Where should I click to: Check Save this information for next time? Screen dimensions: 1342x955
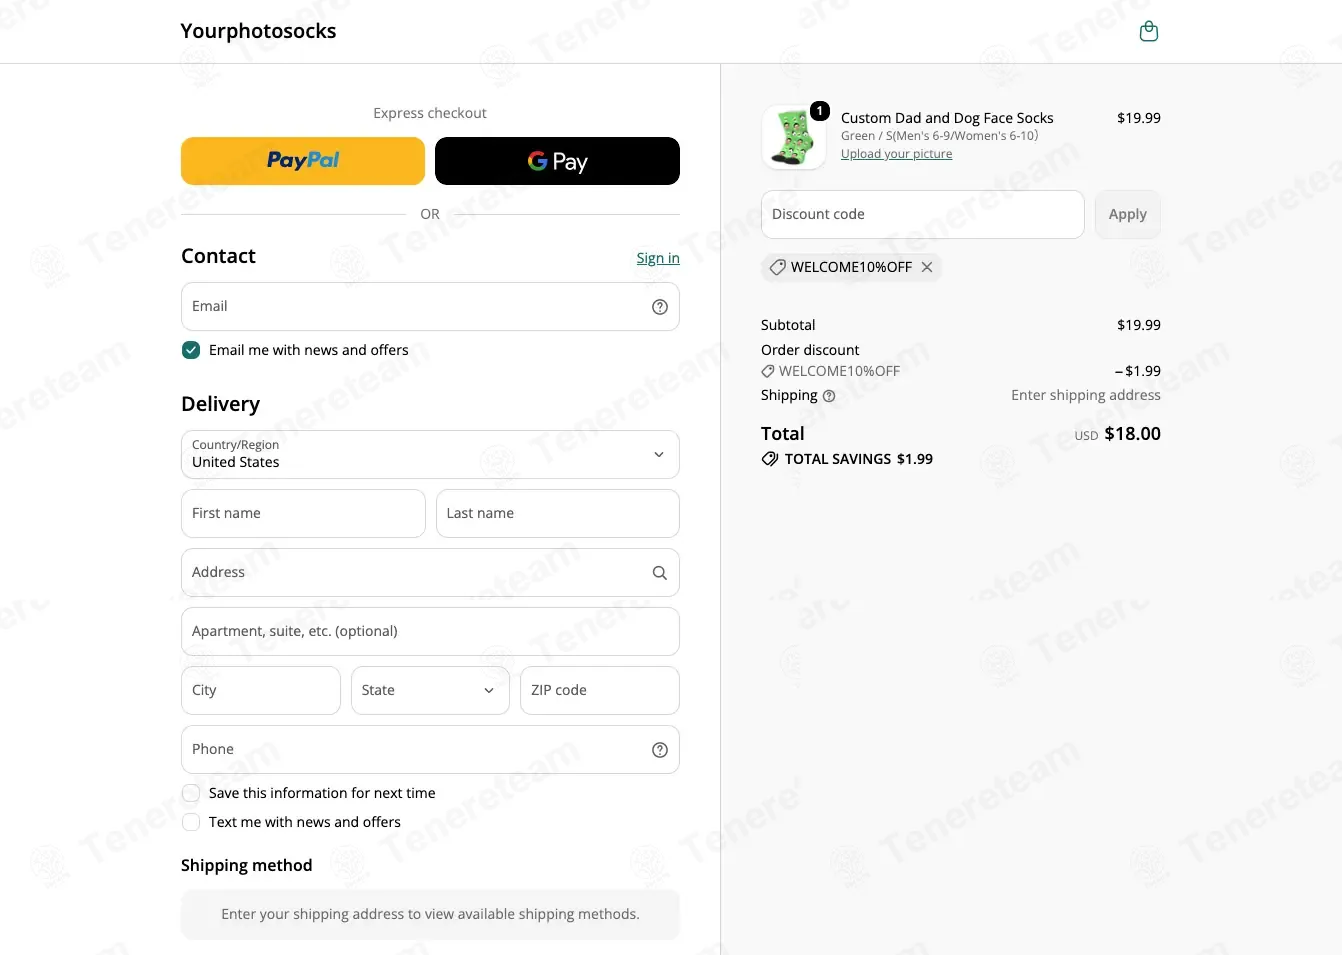(x=191, y=793)
